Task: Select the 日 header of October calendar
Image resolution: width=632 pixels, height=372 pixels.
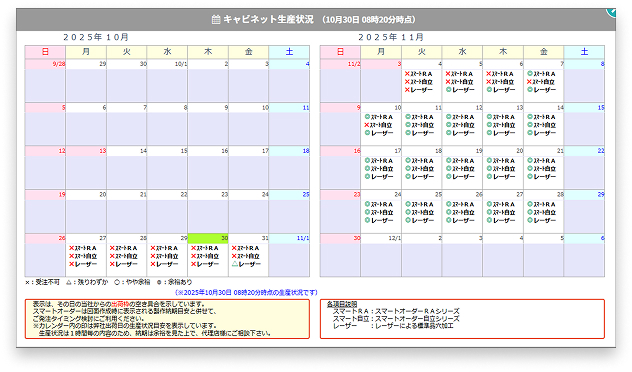Action: point(45,52)
